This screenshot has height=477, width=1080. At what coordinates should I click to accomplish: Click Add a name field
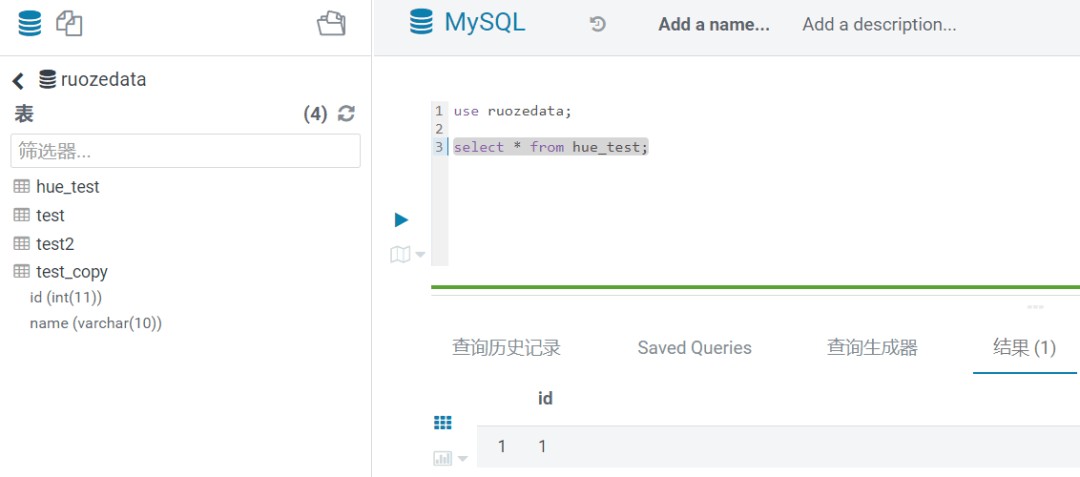(713, 25)
